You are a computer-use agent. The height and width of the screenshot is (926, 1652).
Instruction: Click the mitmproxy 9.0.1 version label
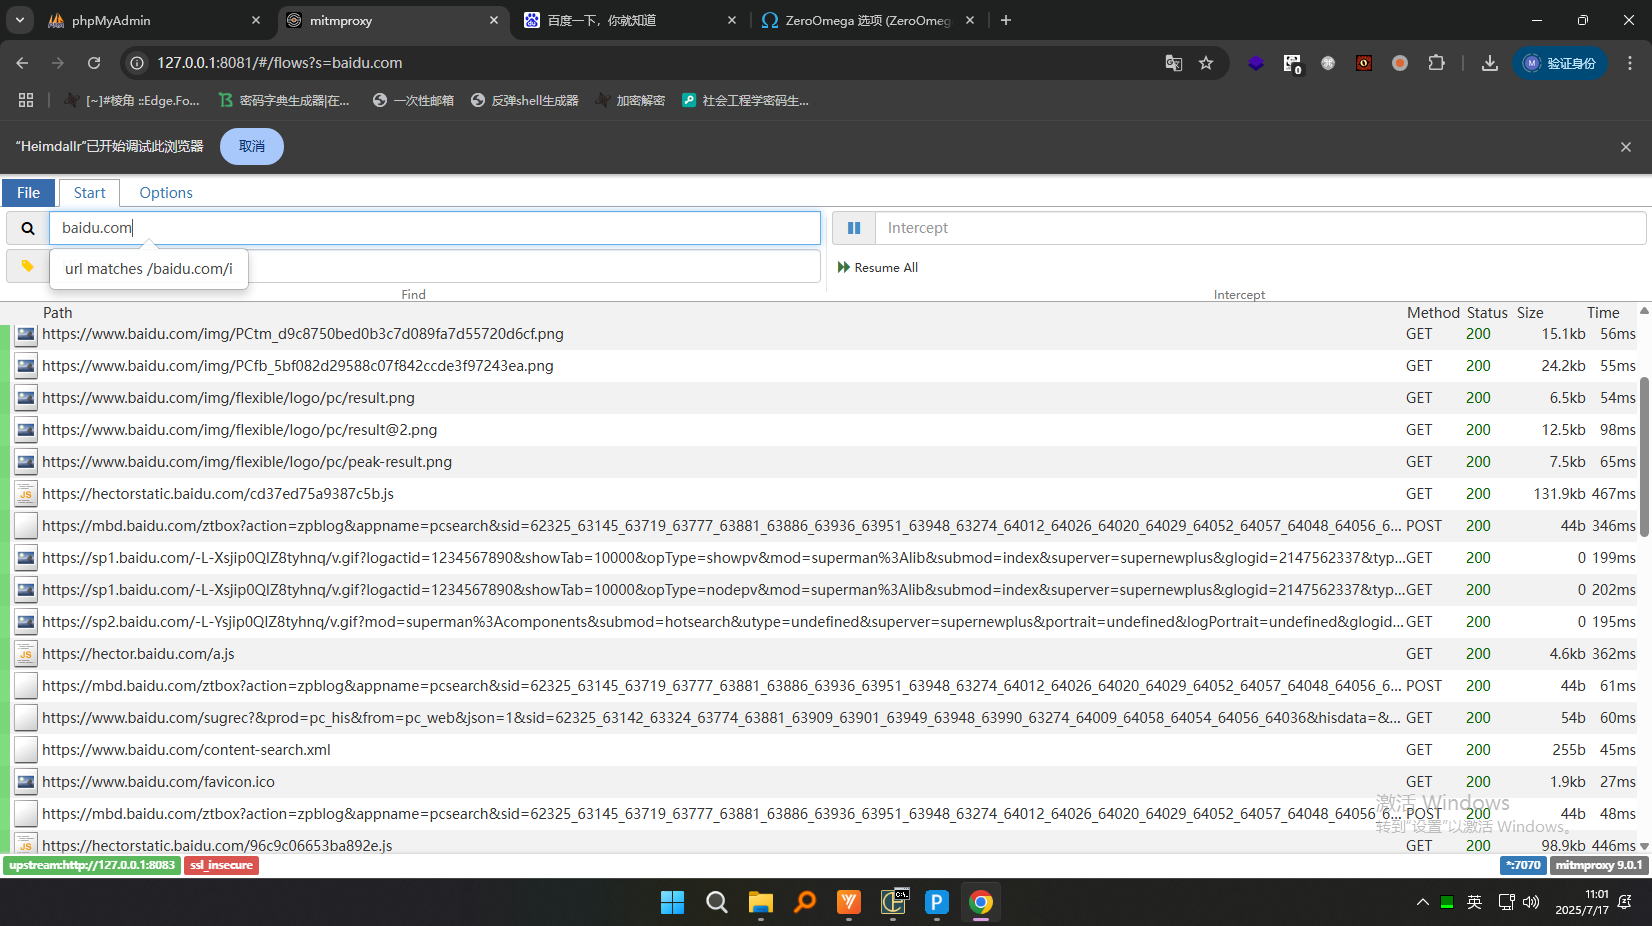pos(1599,865)
